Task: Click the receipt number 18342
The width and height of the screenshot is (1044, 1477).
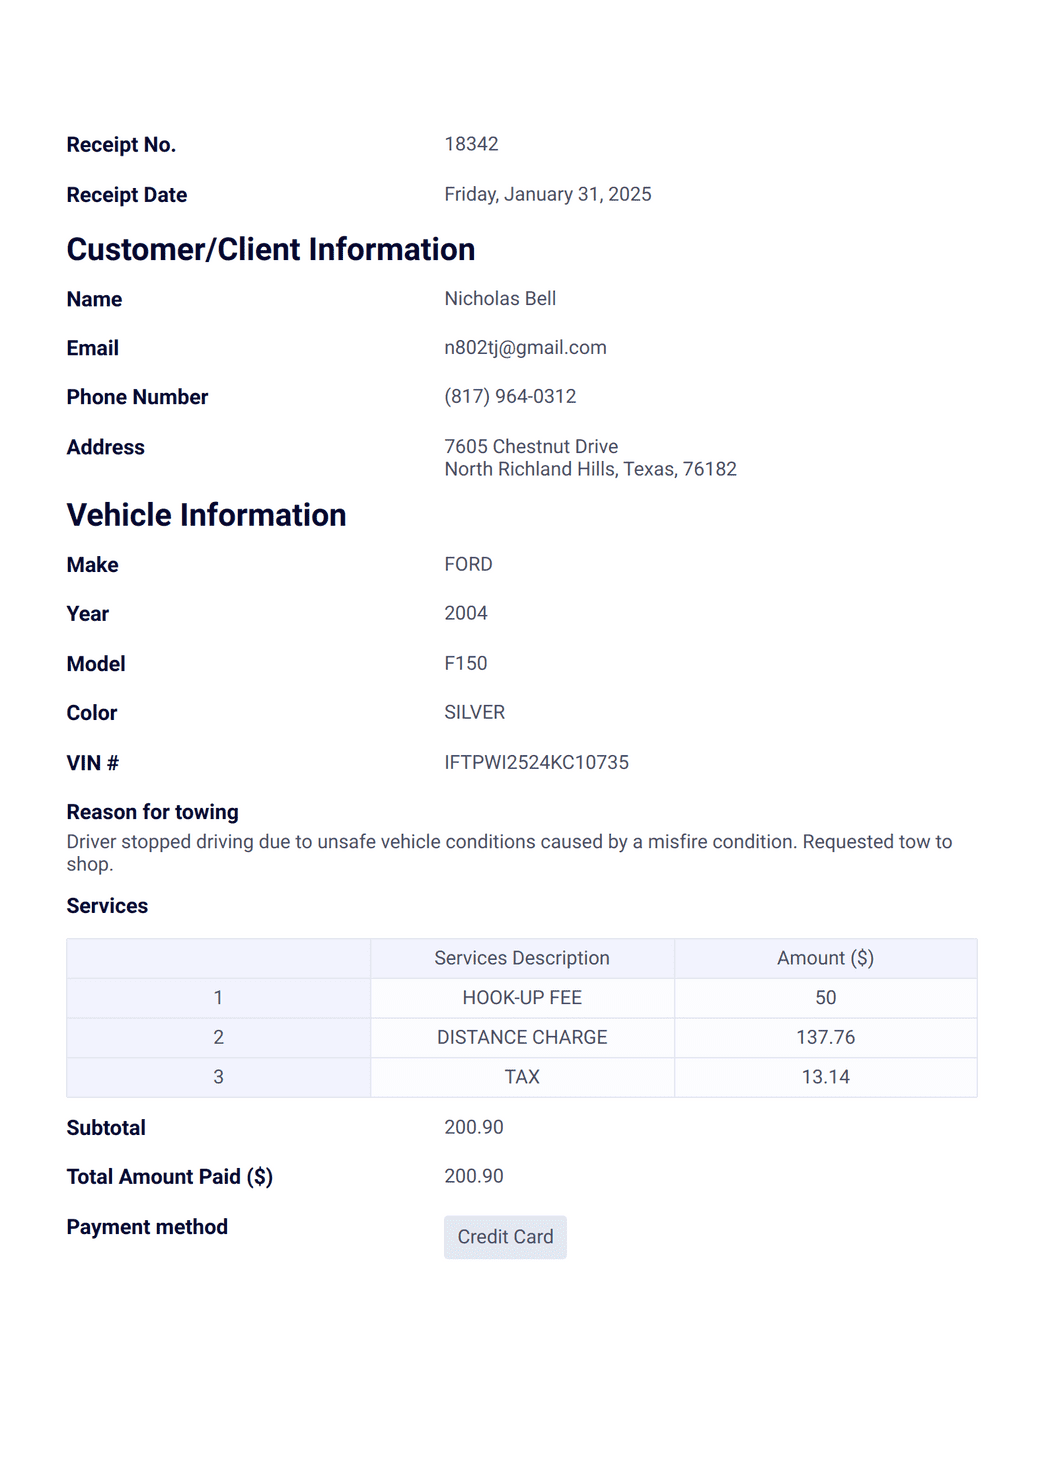Action: [x=471, y=144]
